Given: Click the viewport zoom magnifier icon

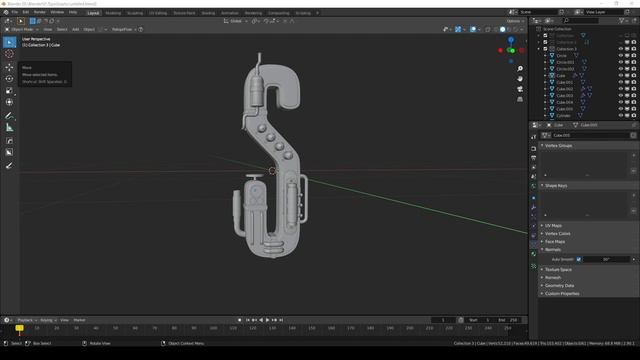Looking at the screenshot, I should pyautogui.click(x=520, y=69).
